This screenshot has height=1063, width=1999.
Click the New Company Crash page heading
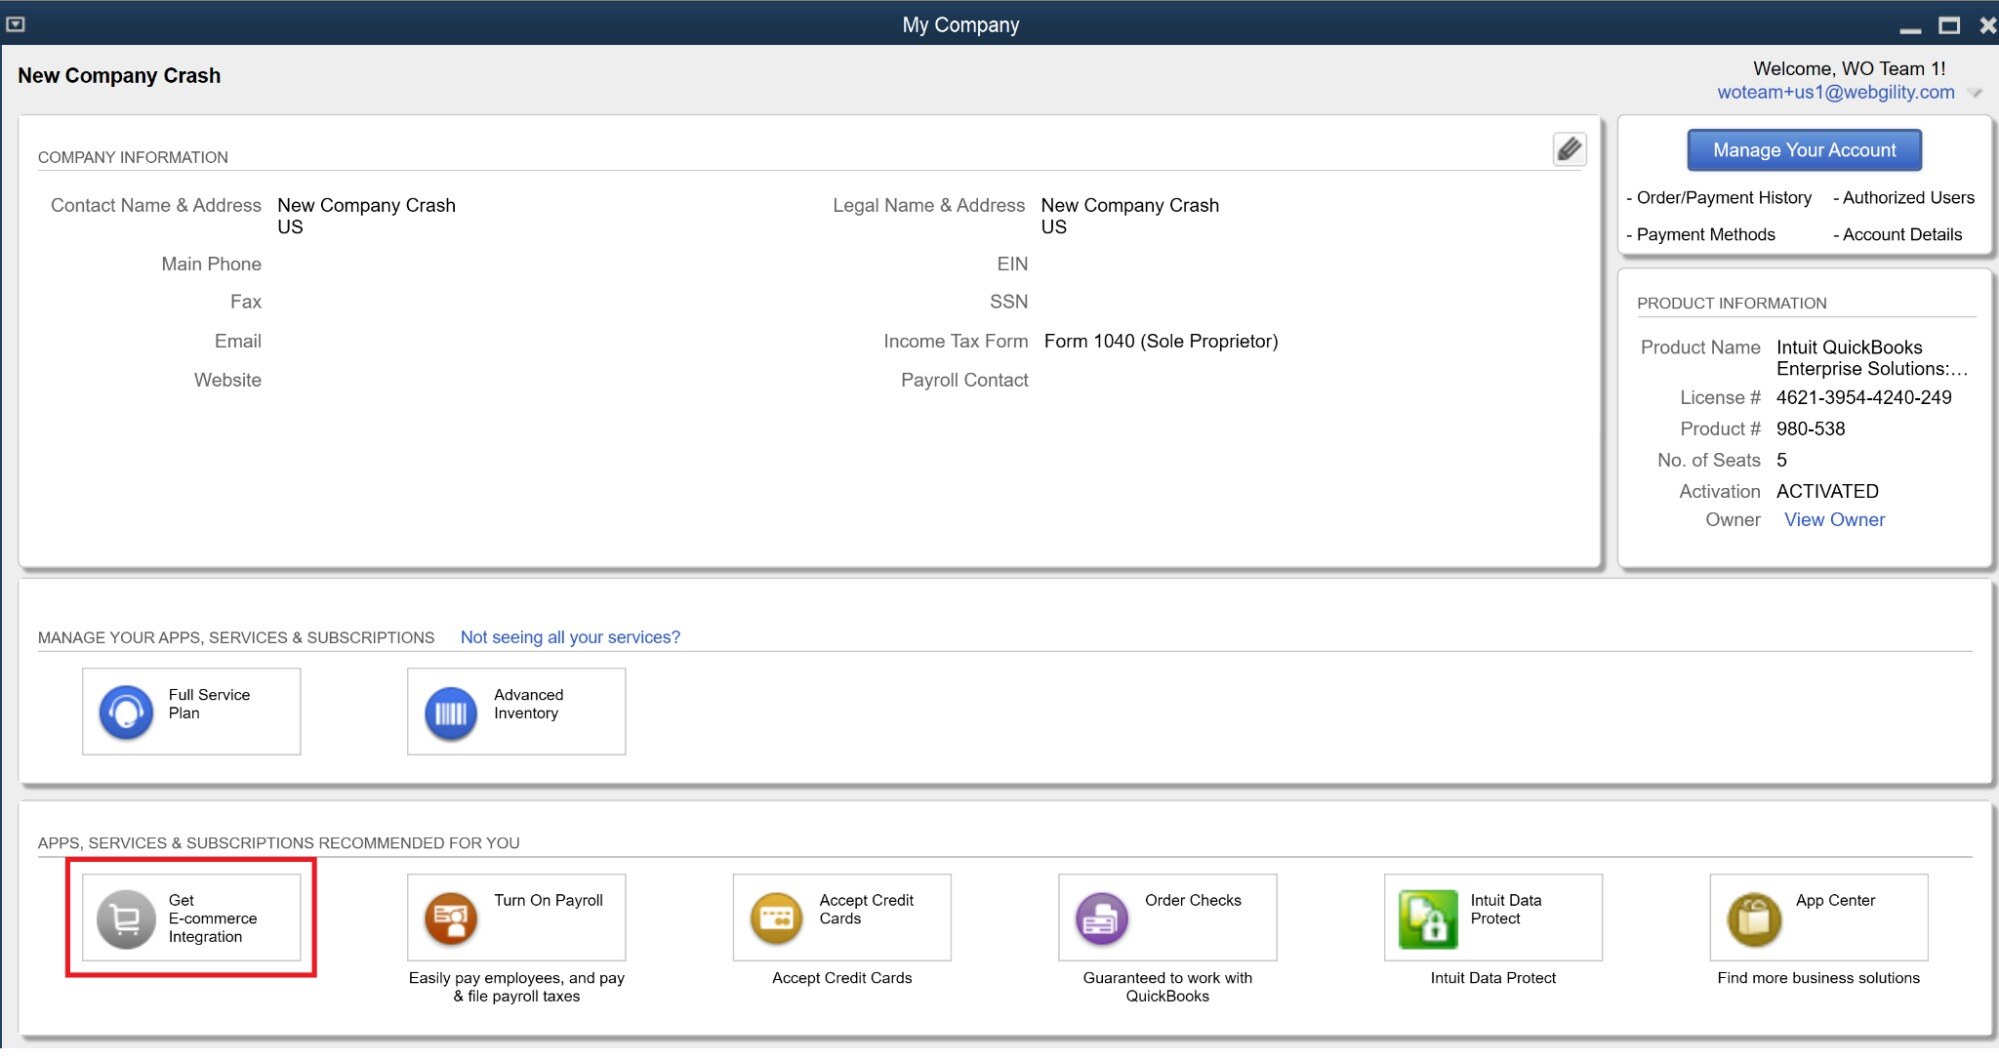119,76
